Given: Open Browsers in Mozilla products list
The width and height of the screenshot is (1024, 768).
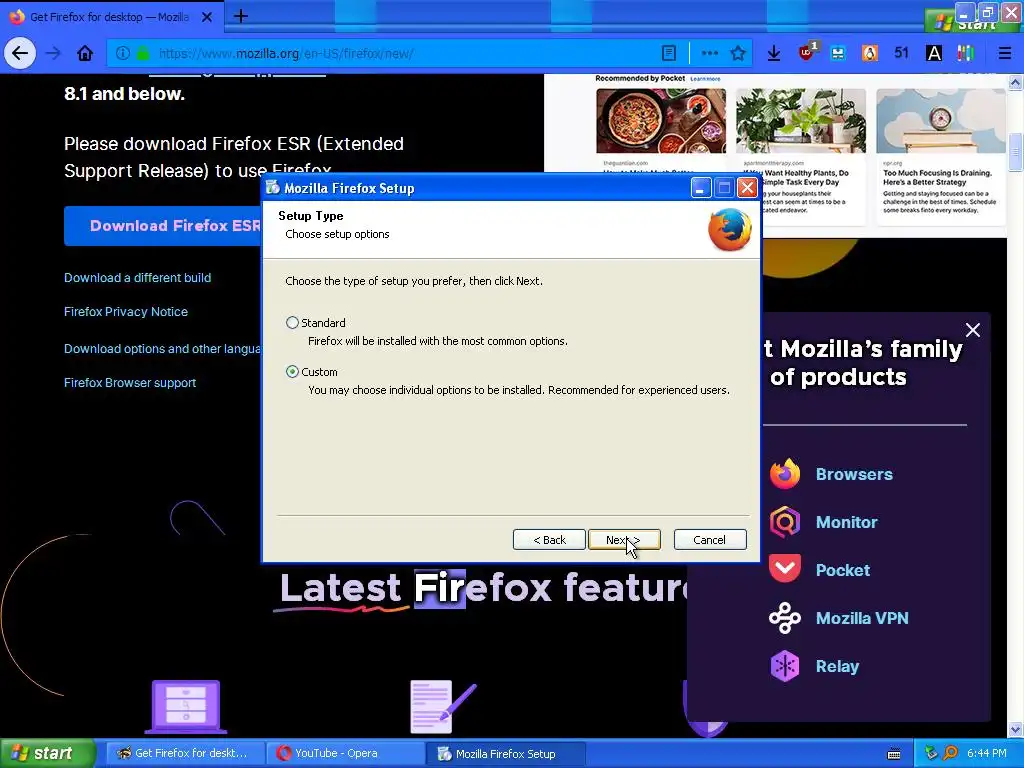Looking at the screenshot, I should pos(854,474).
